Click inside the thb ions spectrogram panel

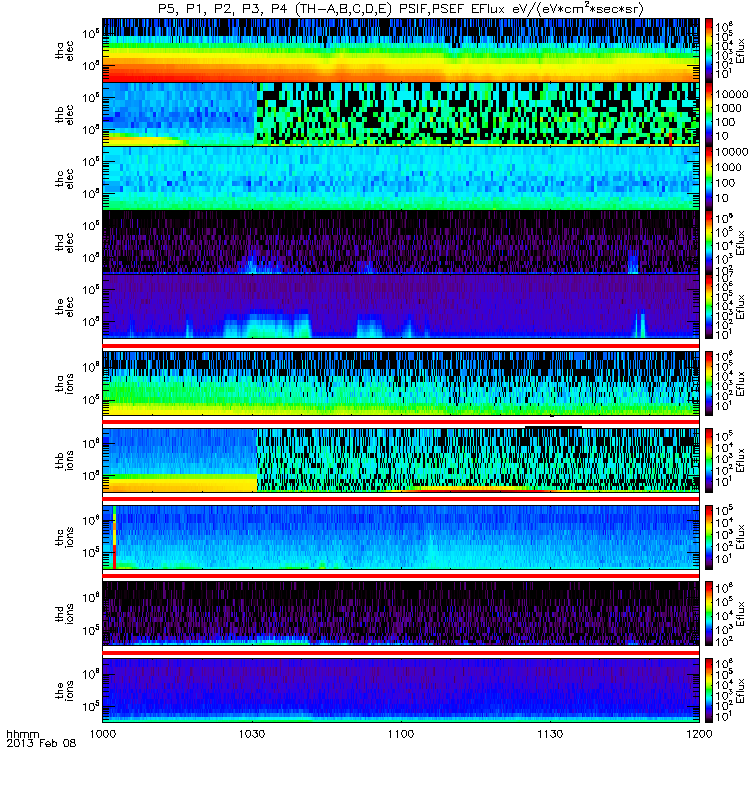(x=401, y=460)
